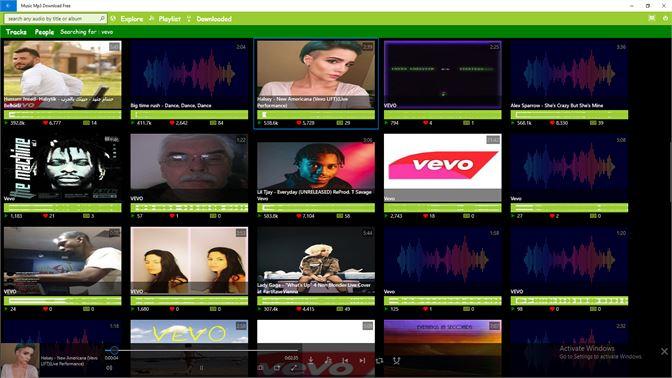Click comment icon showing 58 comments
The width and height of the screenshot is (672, 378).
click(339, 216)
